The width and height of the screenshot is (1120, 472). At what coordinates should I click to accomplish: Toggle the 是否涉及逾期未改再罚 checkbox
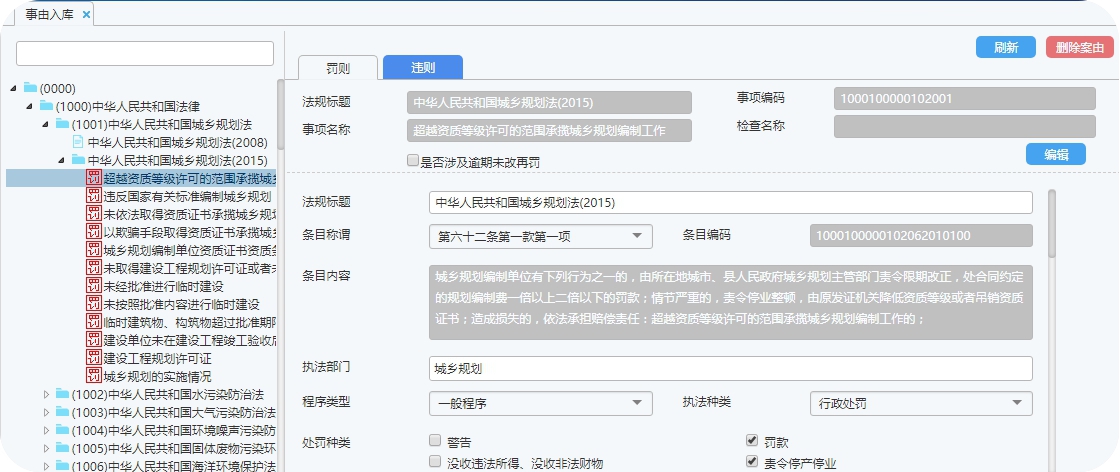(413, 161)
